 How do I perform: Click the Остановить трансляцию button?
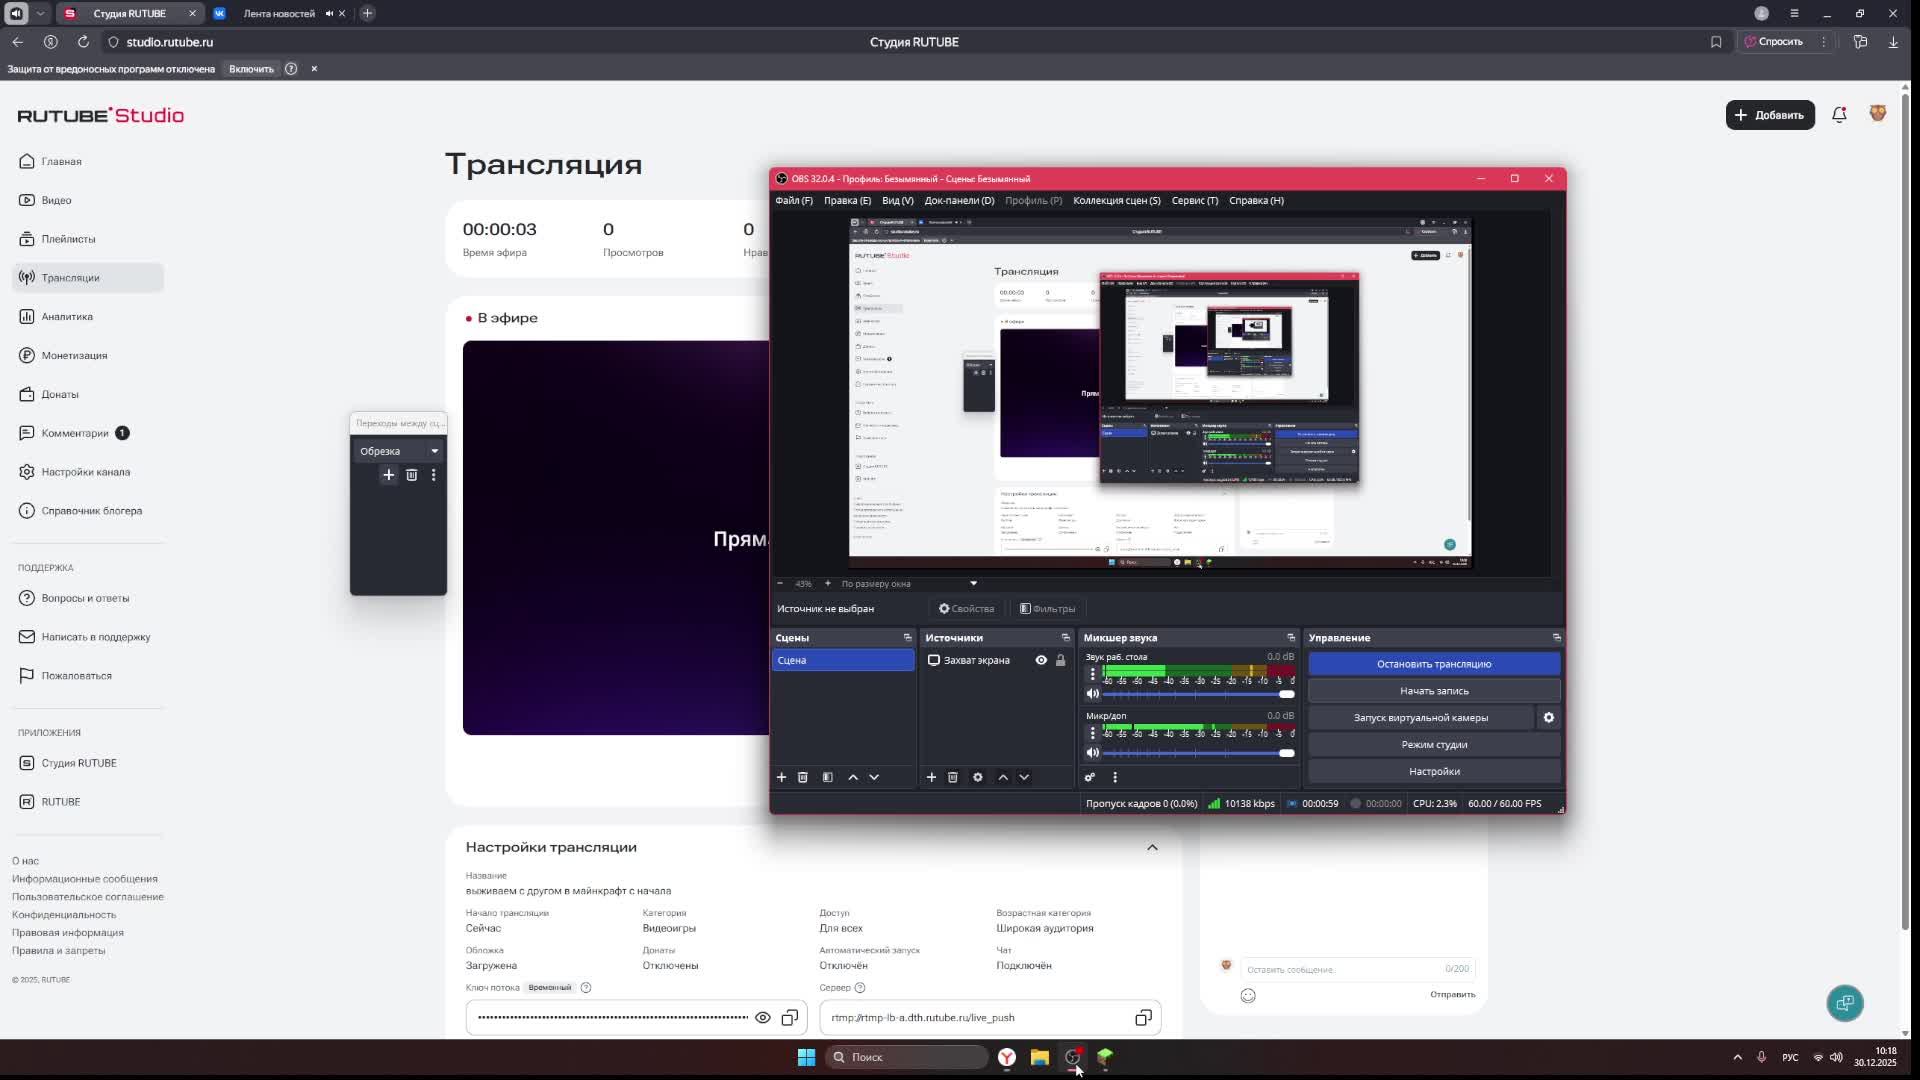(1433, 664)
